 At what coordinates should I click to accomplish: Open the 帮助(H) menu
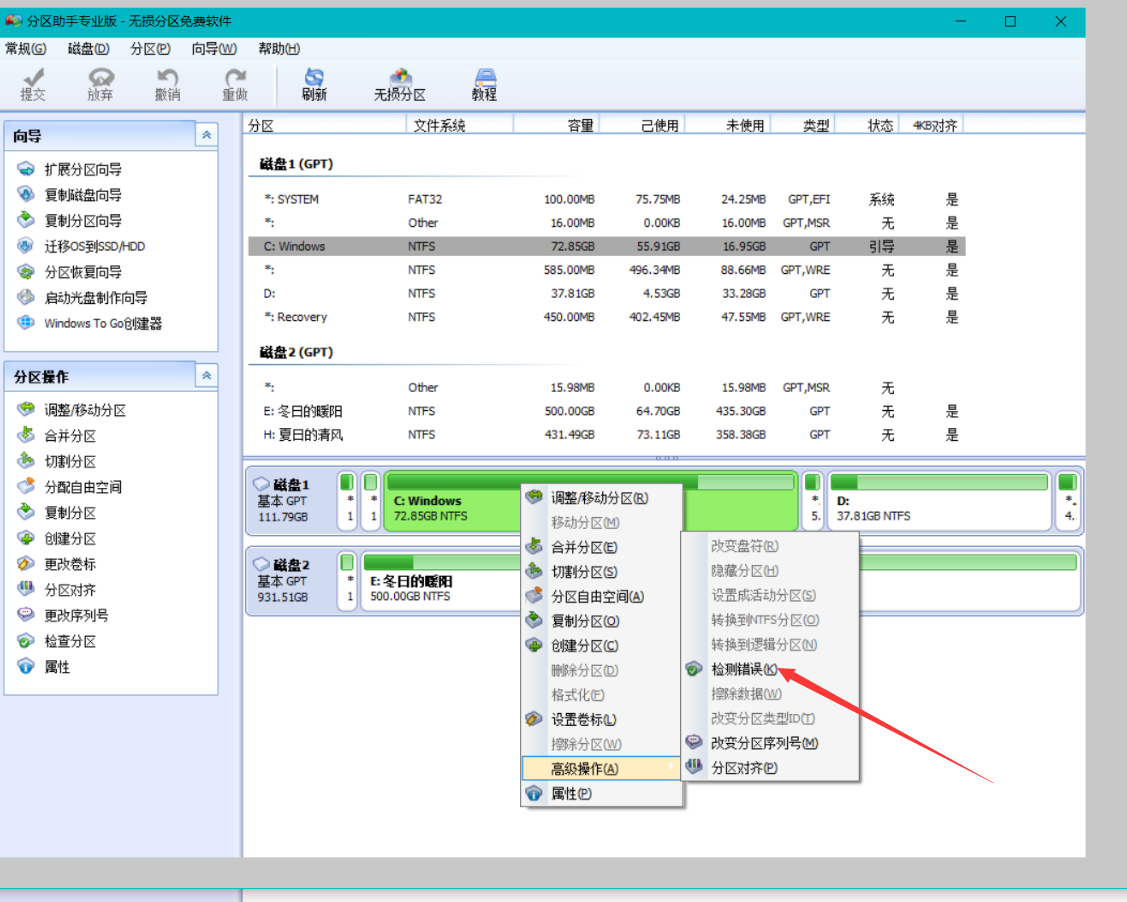[277, 48]
